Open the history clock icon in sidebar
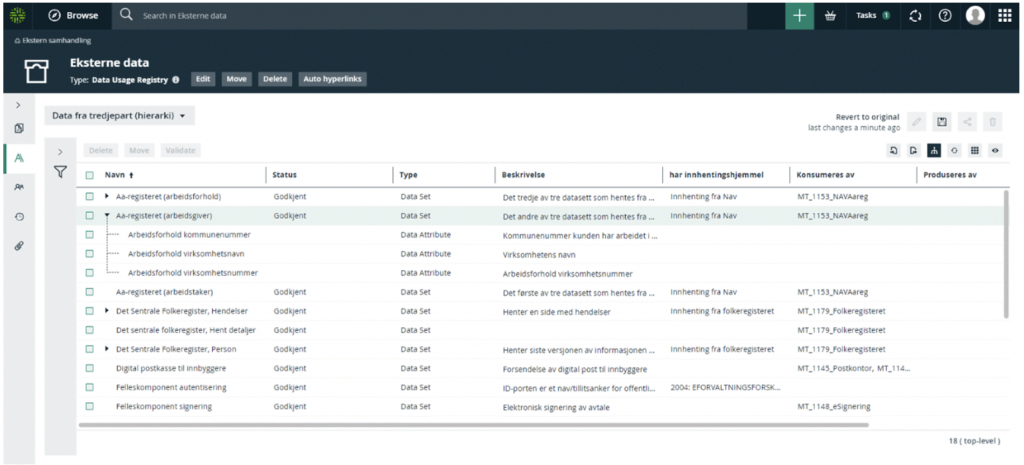1024x465 pixels. pos(19,216)
